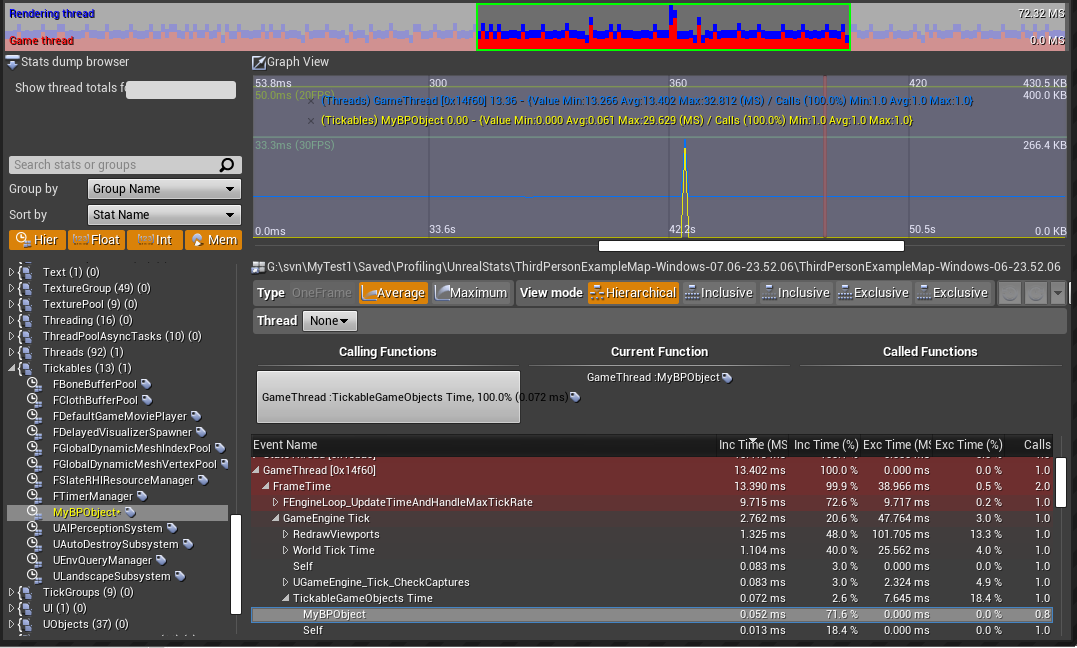Expand the TextureGroup (49) group

[12, 289]
